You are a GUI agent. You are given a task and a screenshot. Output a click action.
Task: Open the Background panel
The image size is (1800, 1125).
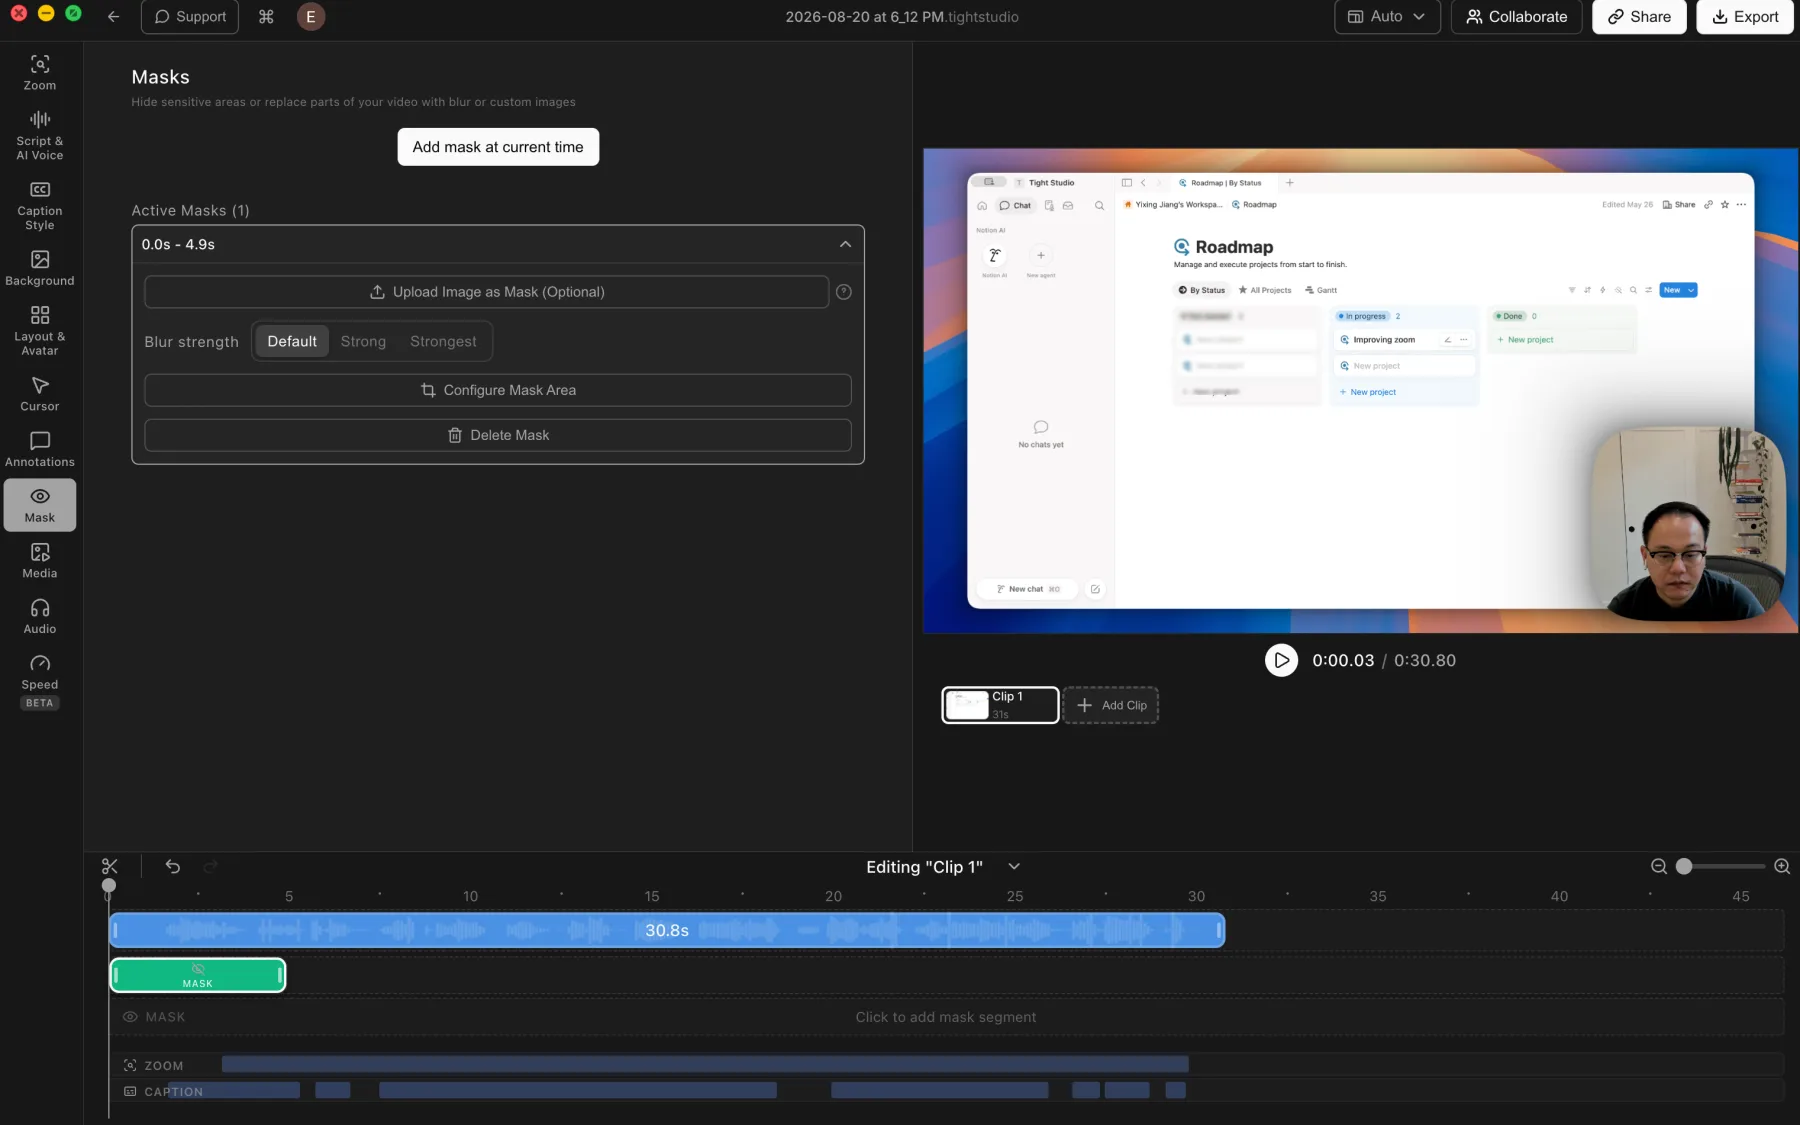coord(40,268)
